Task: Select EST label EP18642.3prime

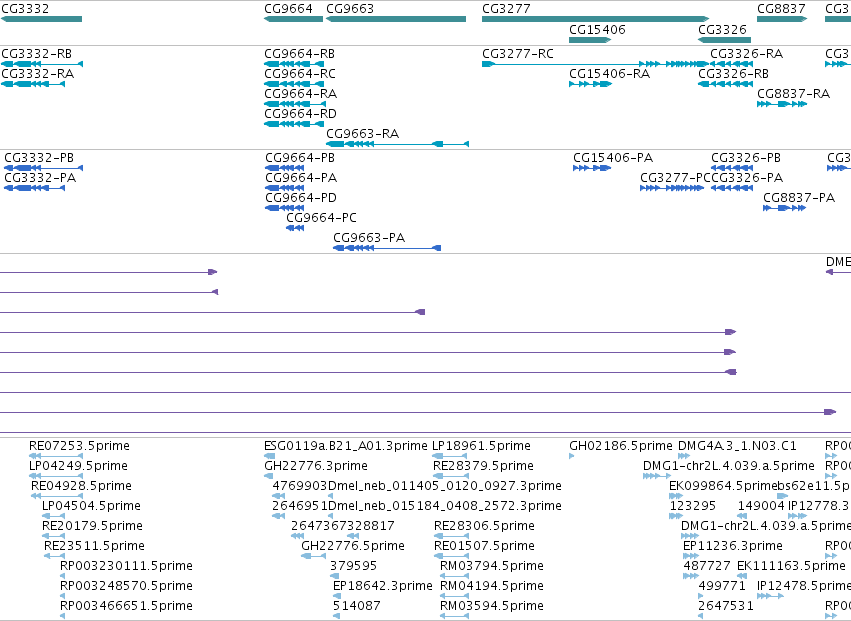Action: point(383,586)
